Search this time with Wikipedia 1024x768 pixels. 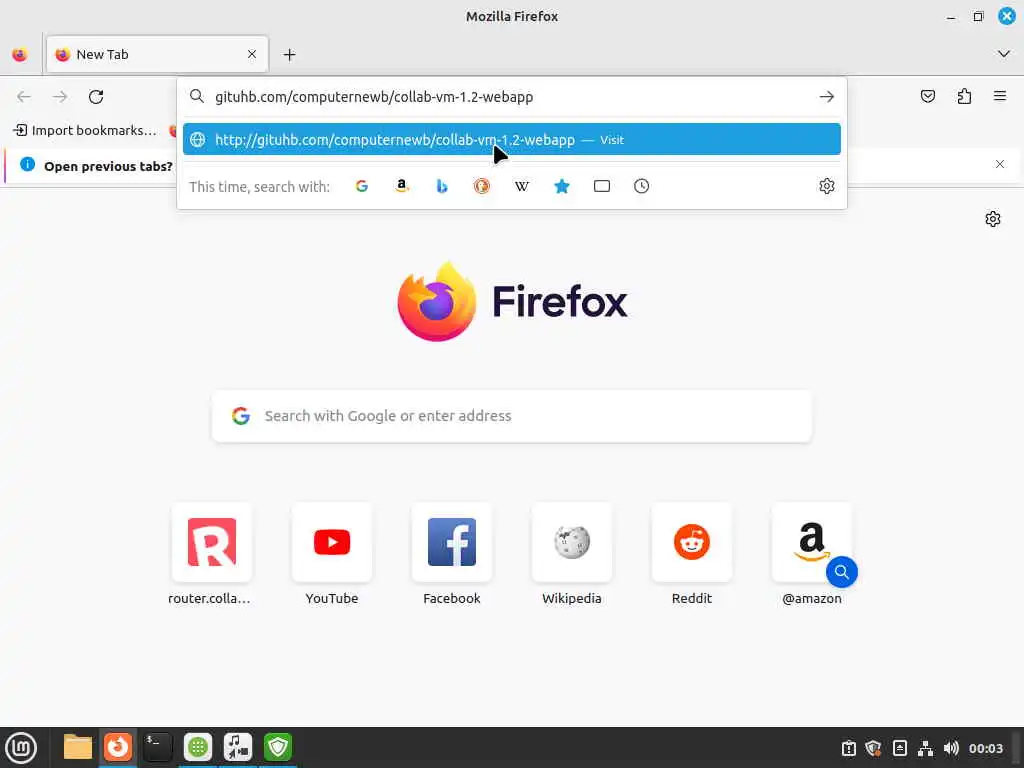(x=522, y=186)
